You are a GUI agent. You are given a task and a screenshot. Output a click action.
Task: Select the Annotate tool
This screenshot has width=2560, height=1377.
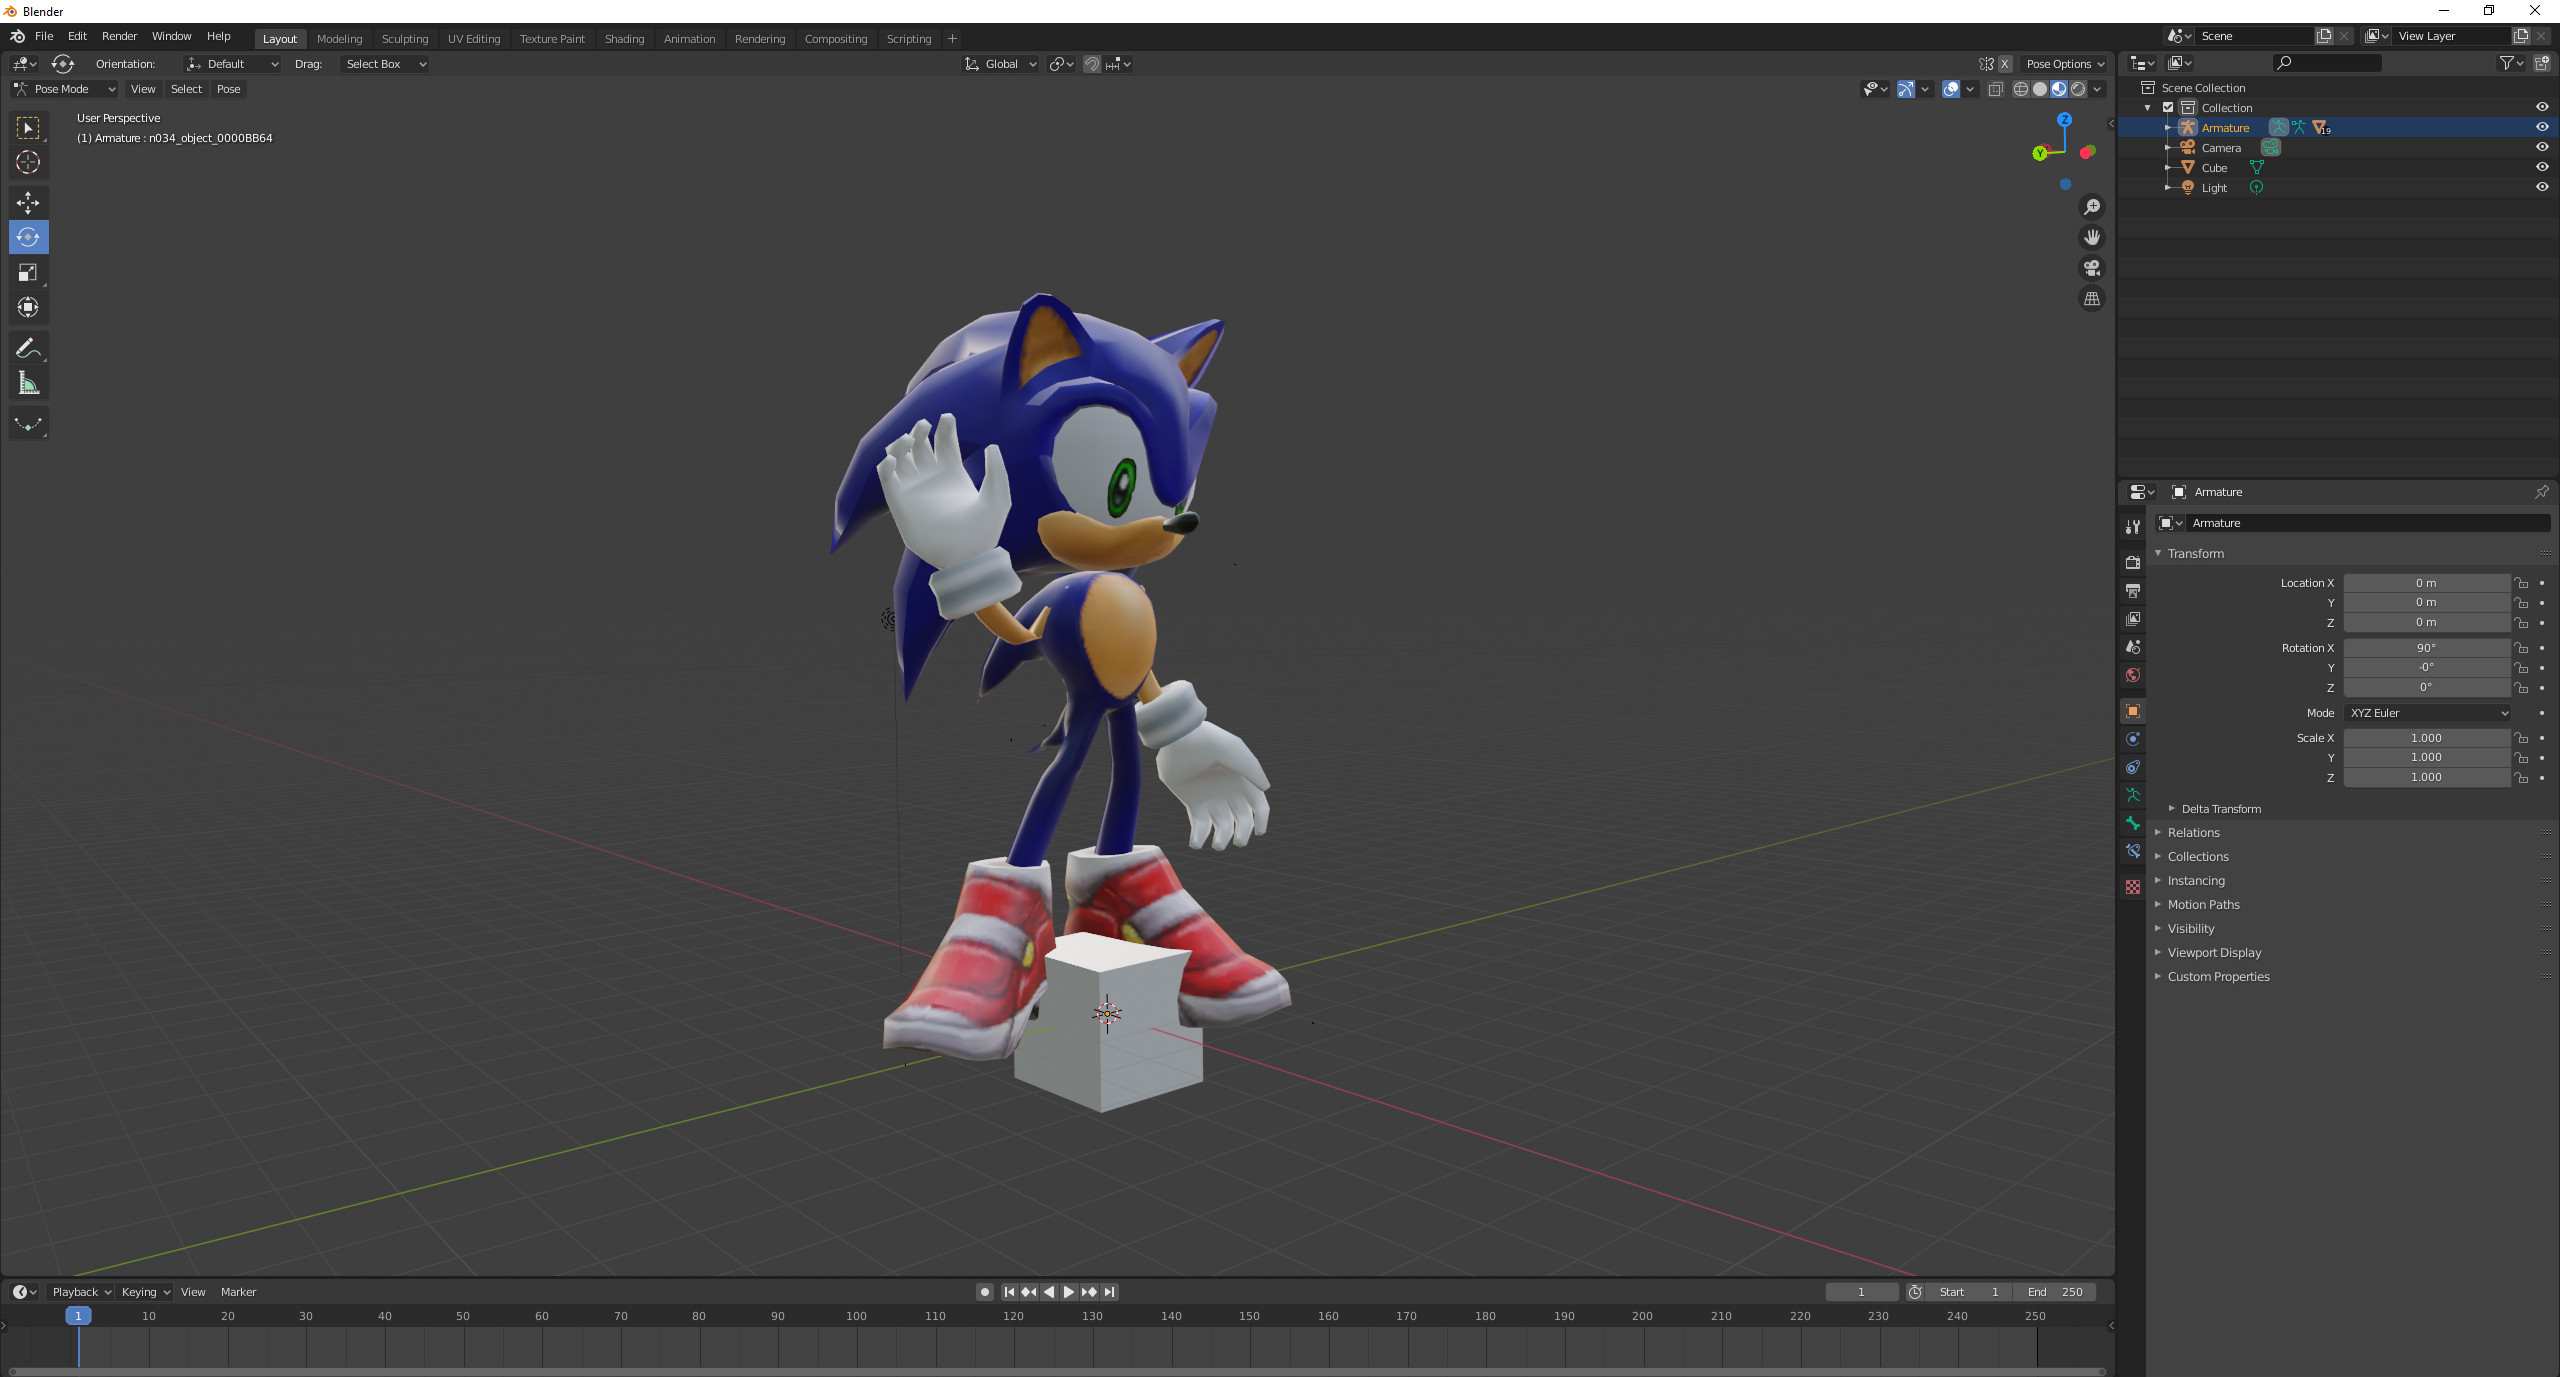pos(28,347)
